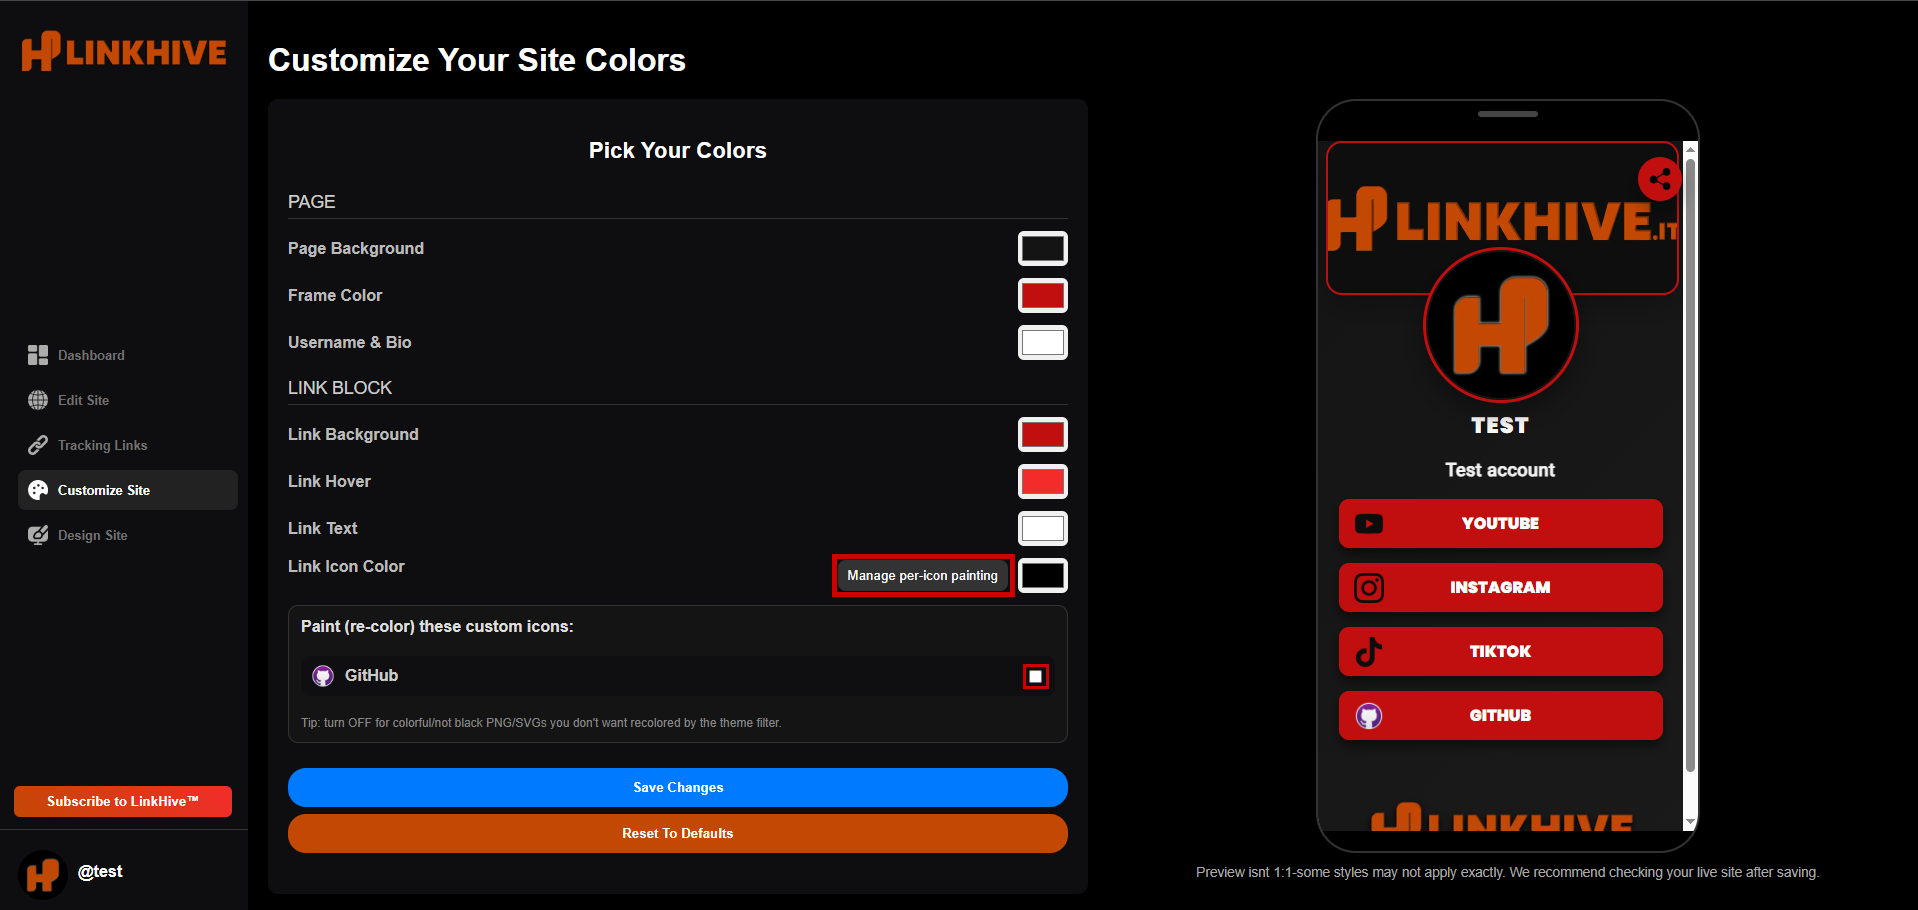Open Manage per-icon painting

coord(921,575)
